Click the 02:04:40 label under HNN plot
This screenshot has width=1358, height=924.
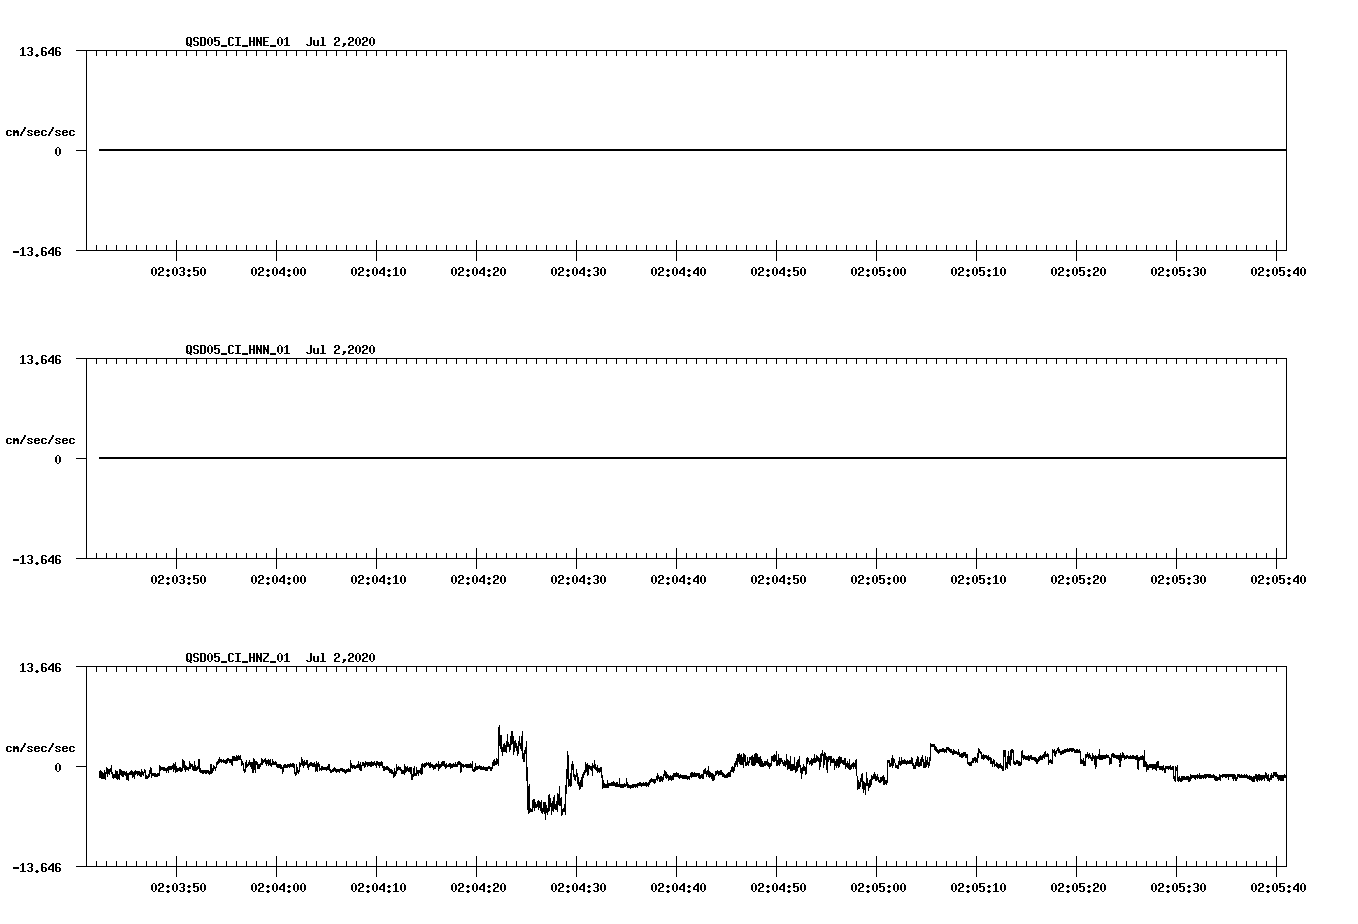point(678,580)
